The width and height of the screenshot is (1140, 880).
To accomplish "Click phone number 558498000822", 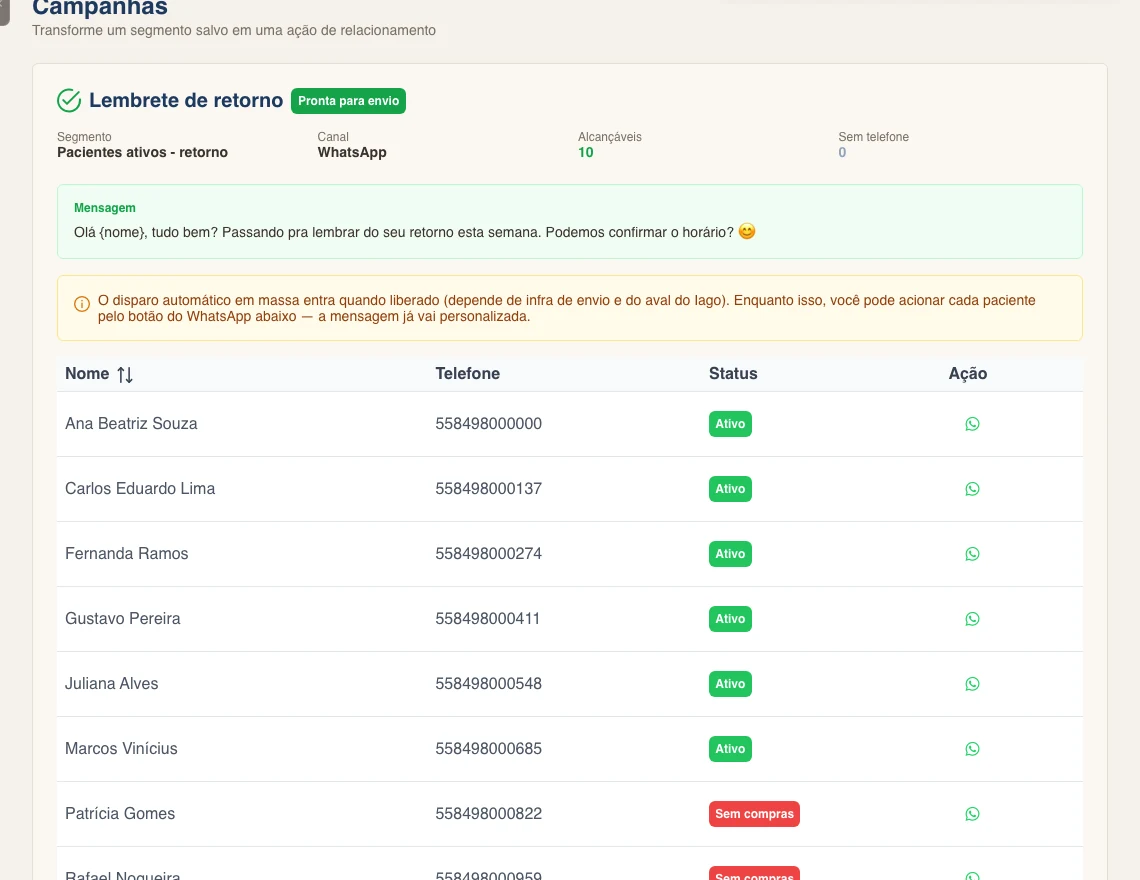I will click(x=489, y=813).
